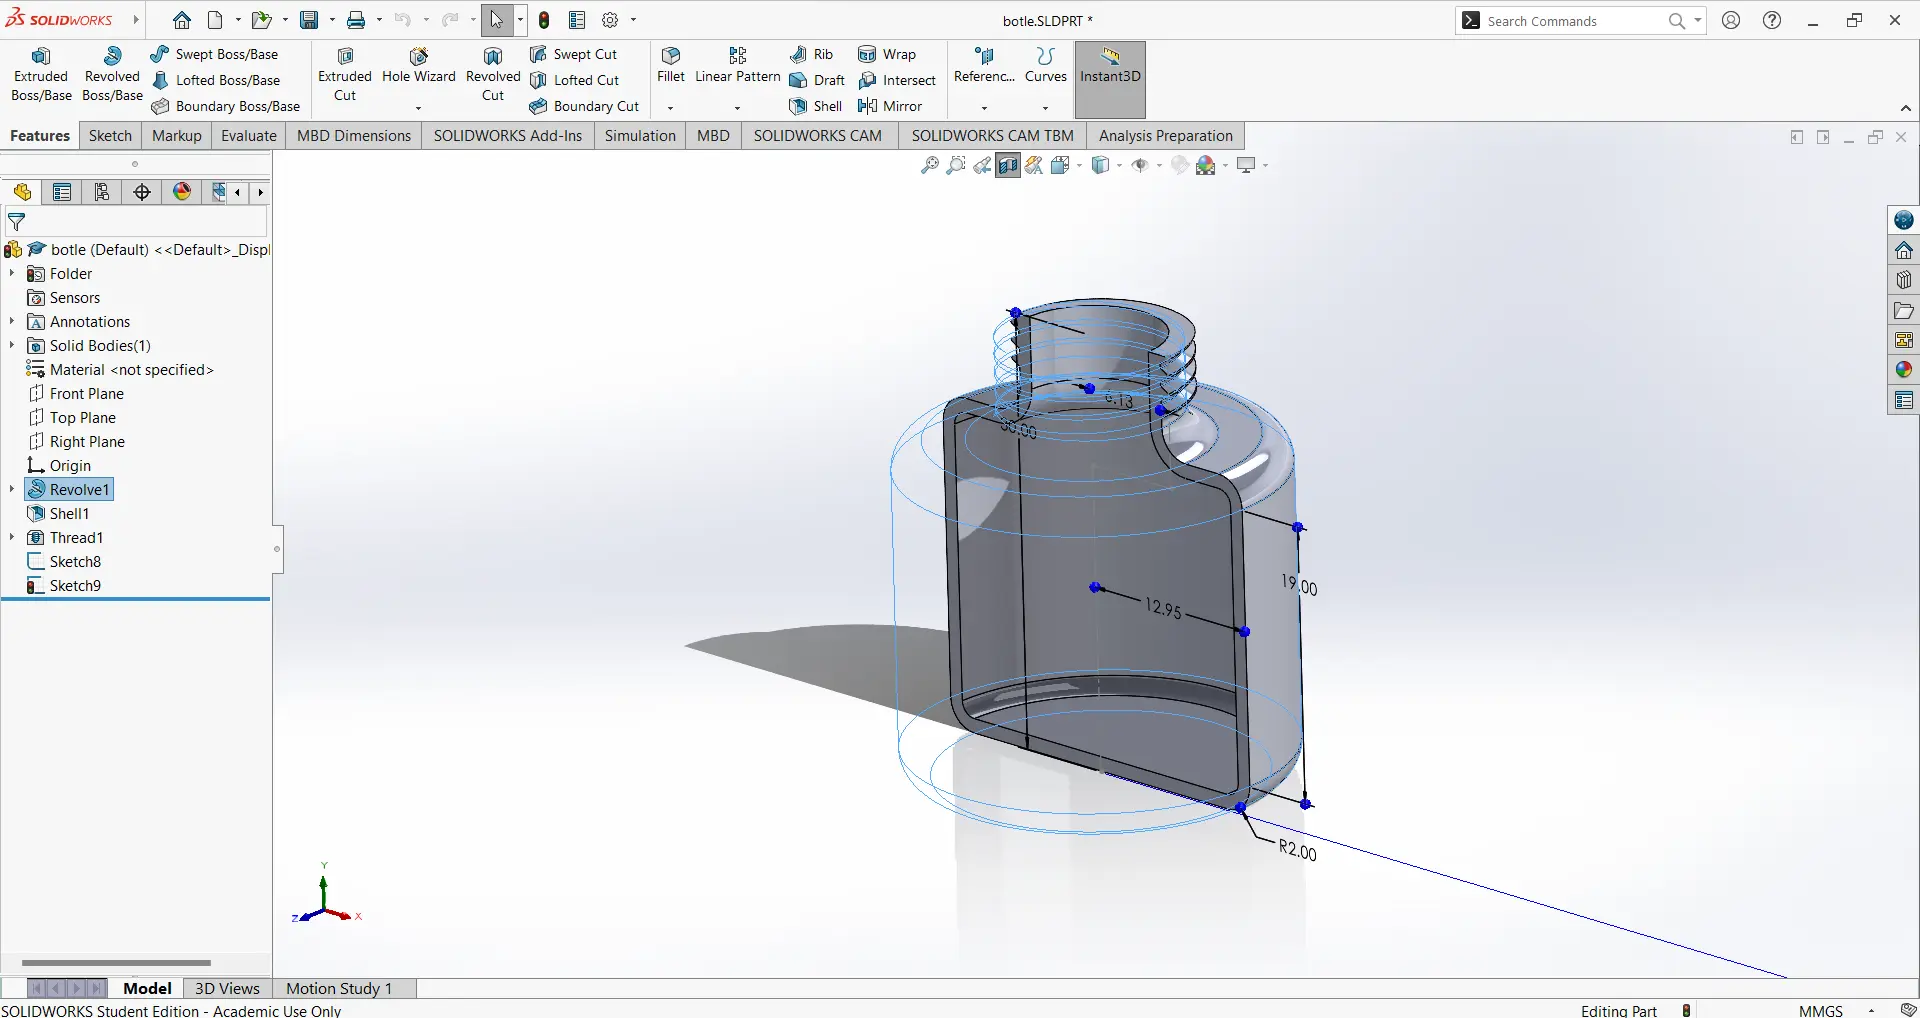Toggle the Select cursor tool
This screenshot has height=1018, width=1920.
click(x=497, y=20)
